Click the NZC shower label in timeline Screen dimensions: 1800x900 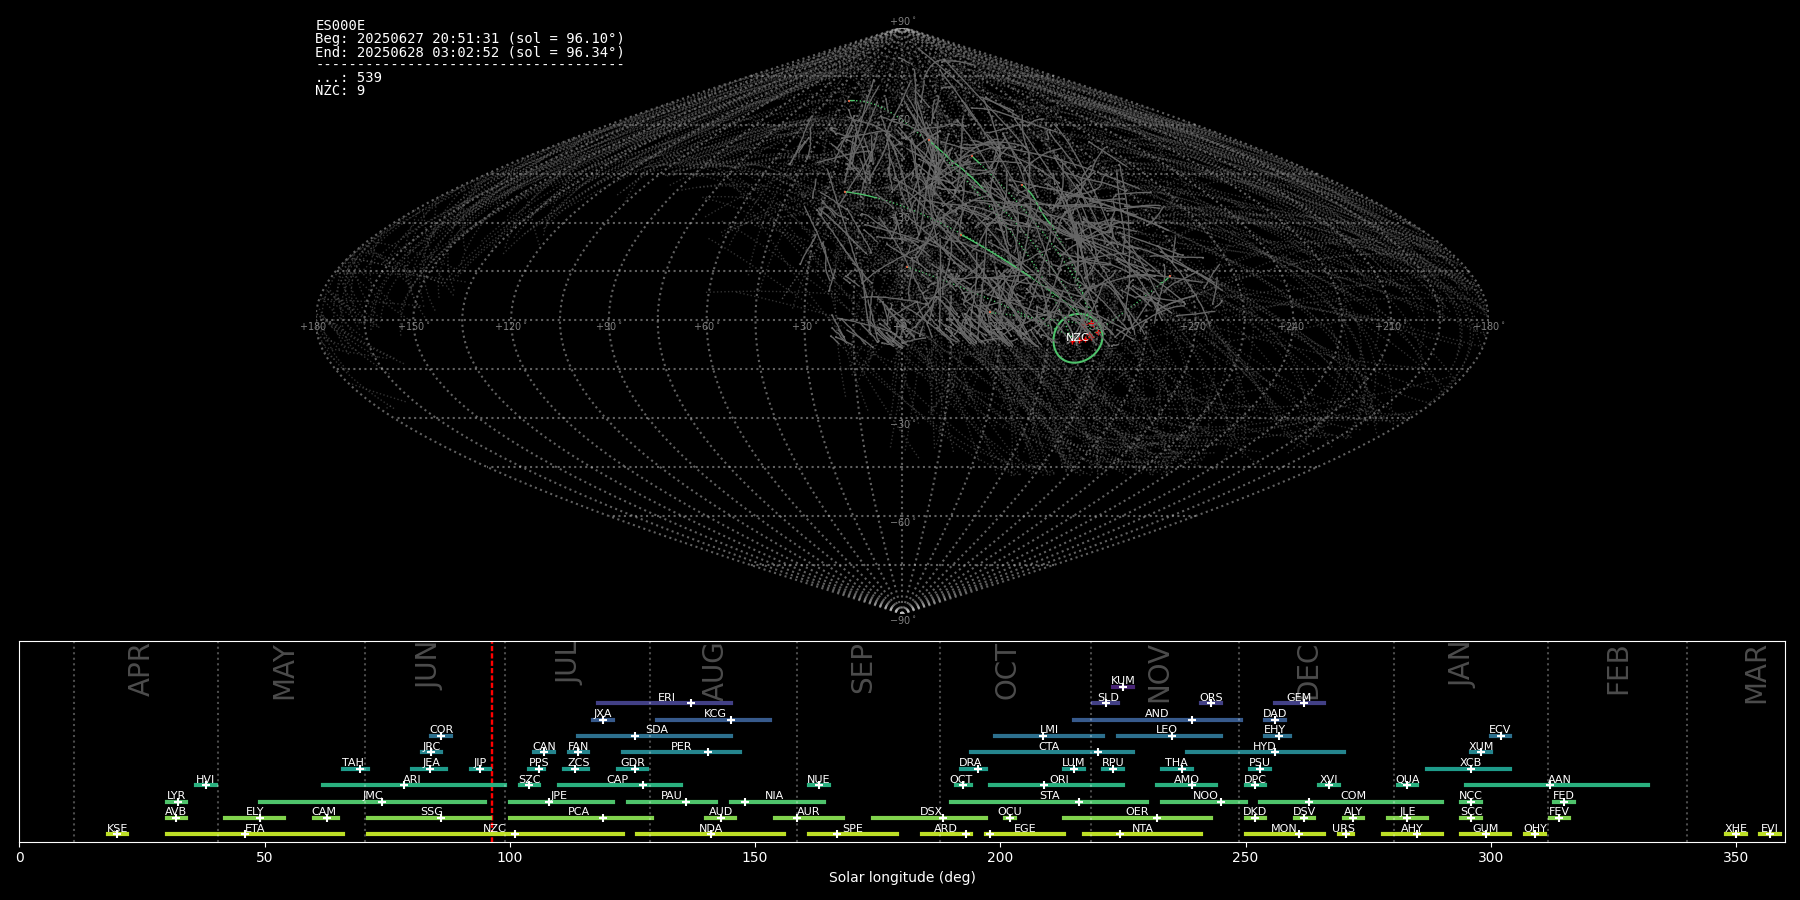(x=495, y=829)
